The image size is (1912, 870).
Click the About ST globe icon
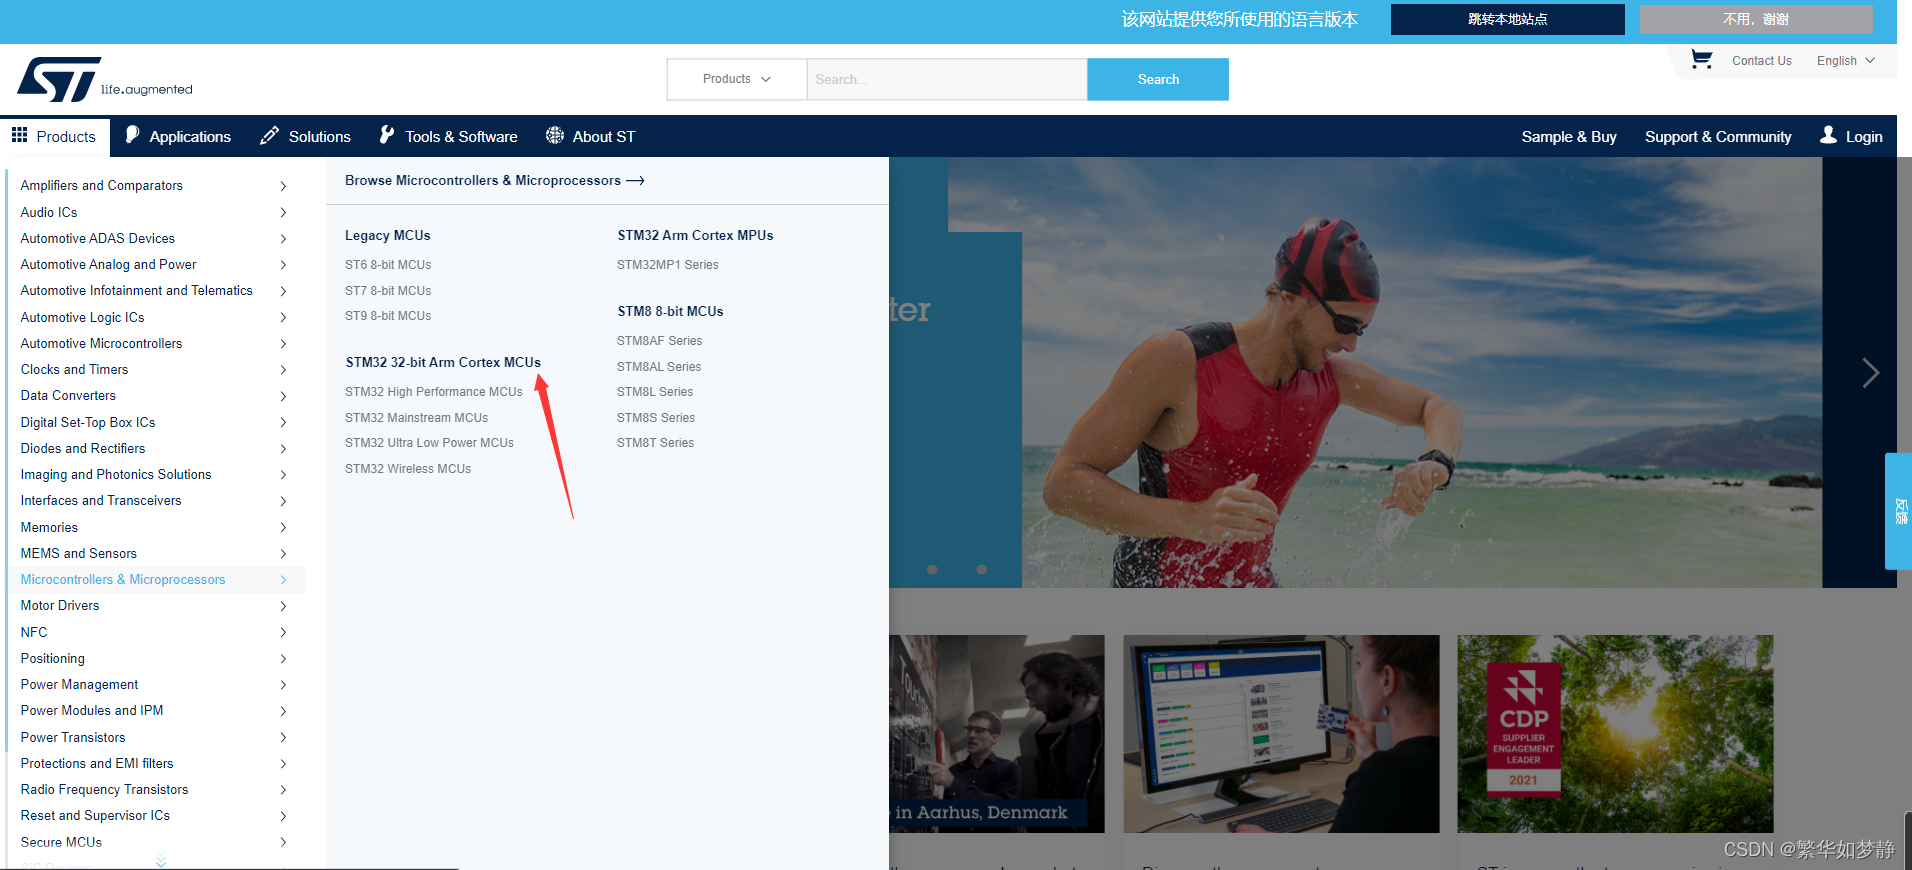[x=555, y=135]
